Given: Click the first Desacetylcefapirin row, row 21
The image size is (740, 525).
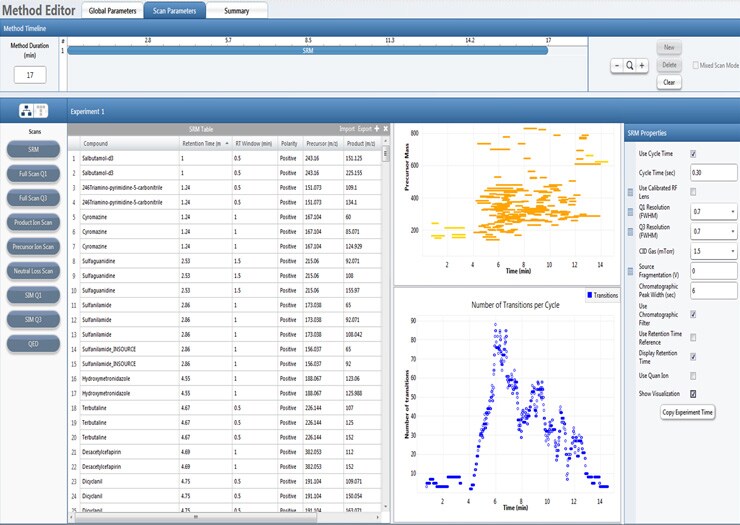Looking at the screenshot, I should 225,452.
